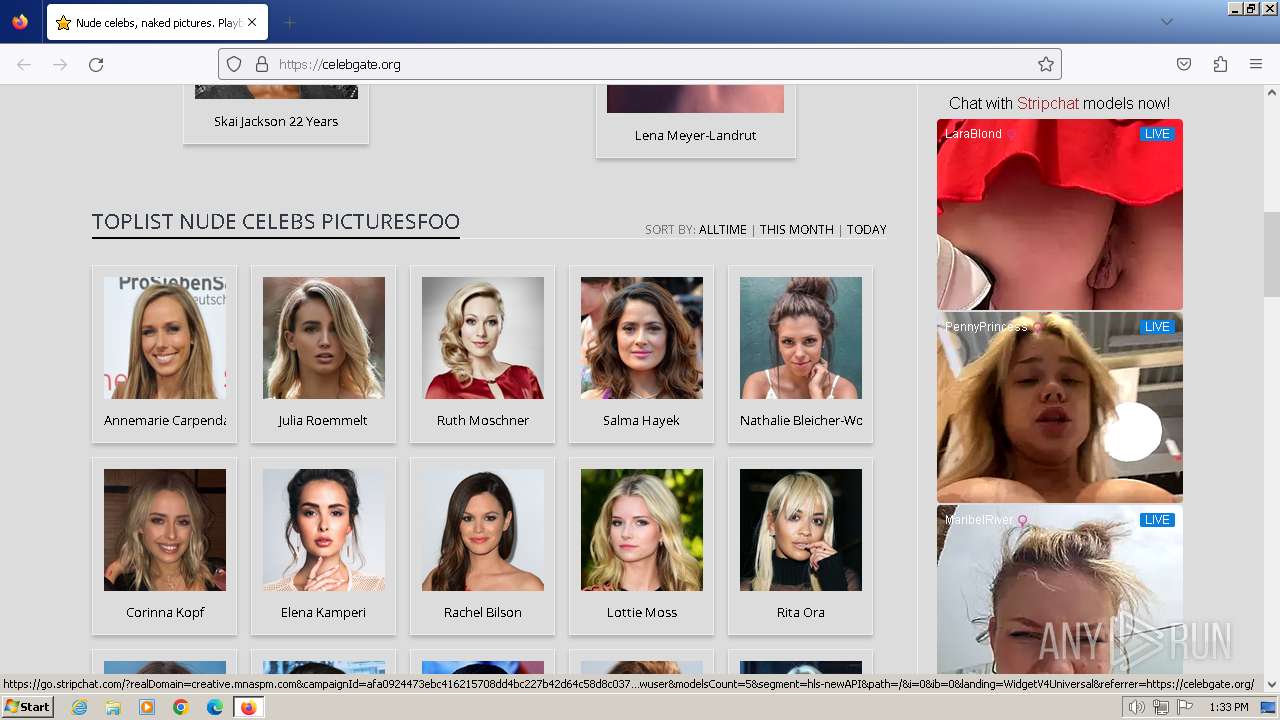The height and width of the screenshot is (720, 1280).
Task: Launch Google Chrome from the taskbar
Action: (x=181, y=707)
